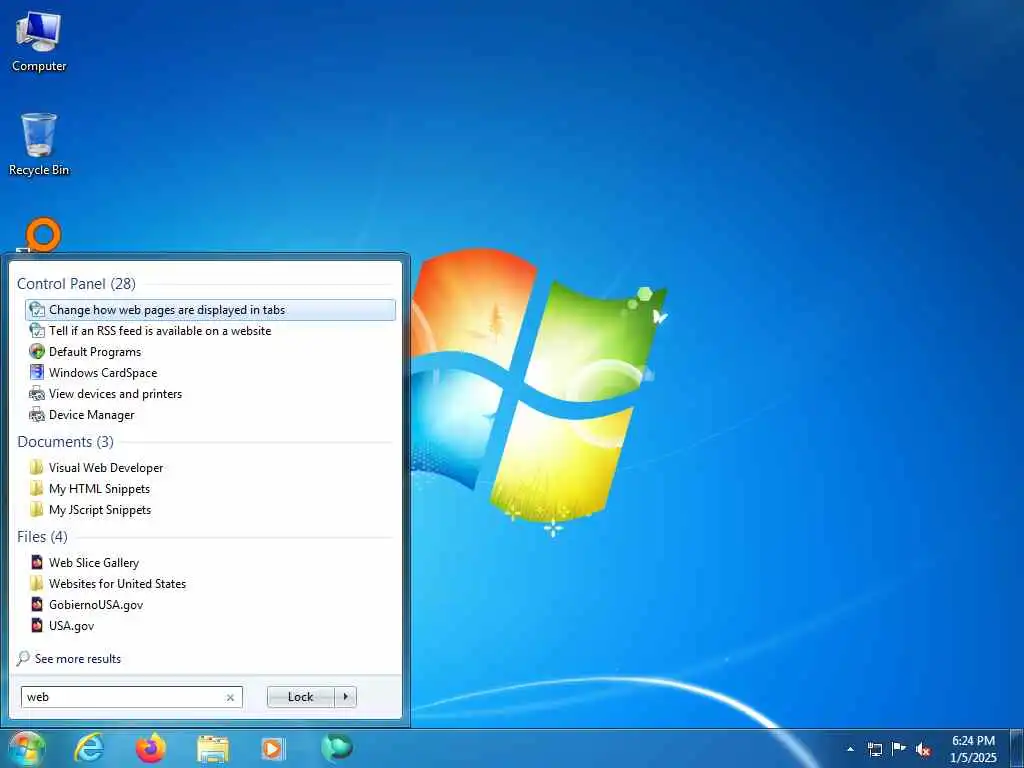Launch Internet Explorer from the taskbar
The width and height of the screenshot is (1024, 768).
pyautogui.click(x=89, y=748)
